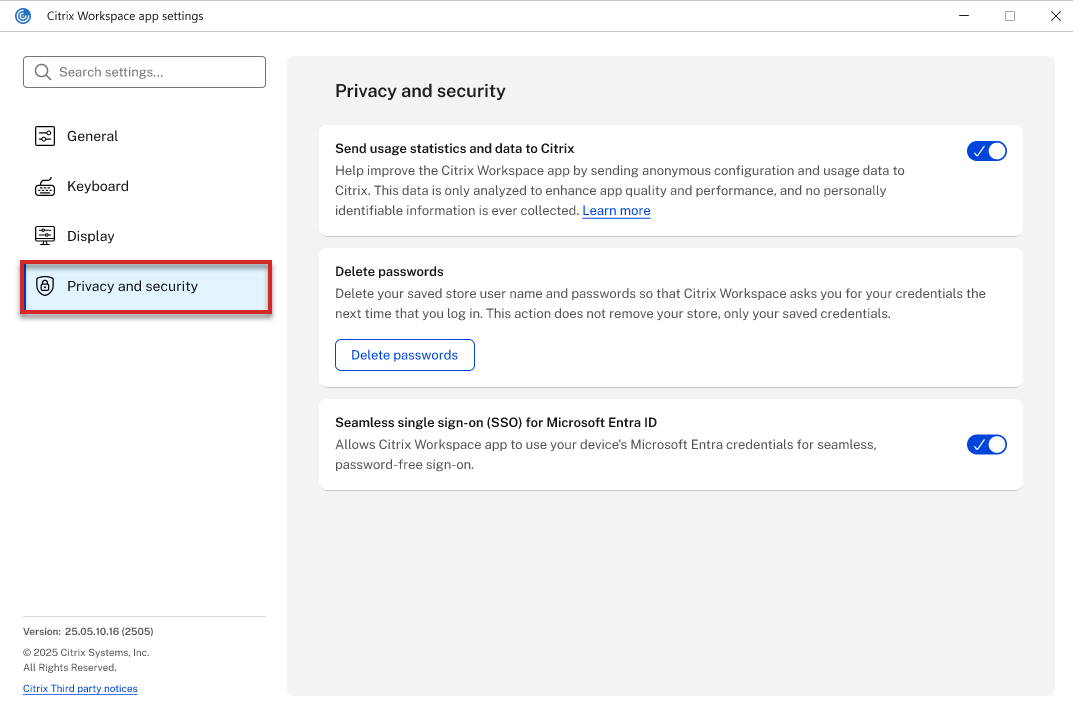Click the Citrix Workspace logo in title bar
Image resolution: width=1073 pixels, height=718 pixels.
tap(23, 16)
